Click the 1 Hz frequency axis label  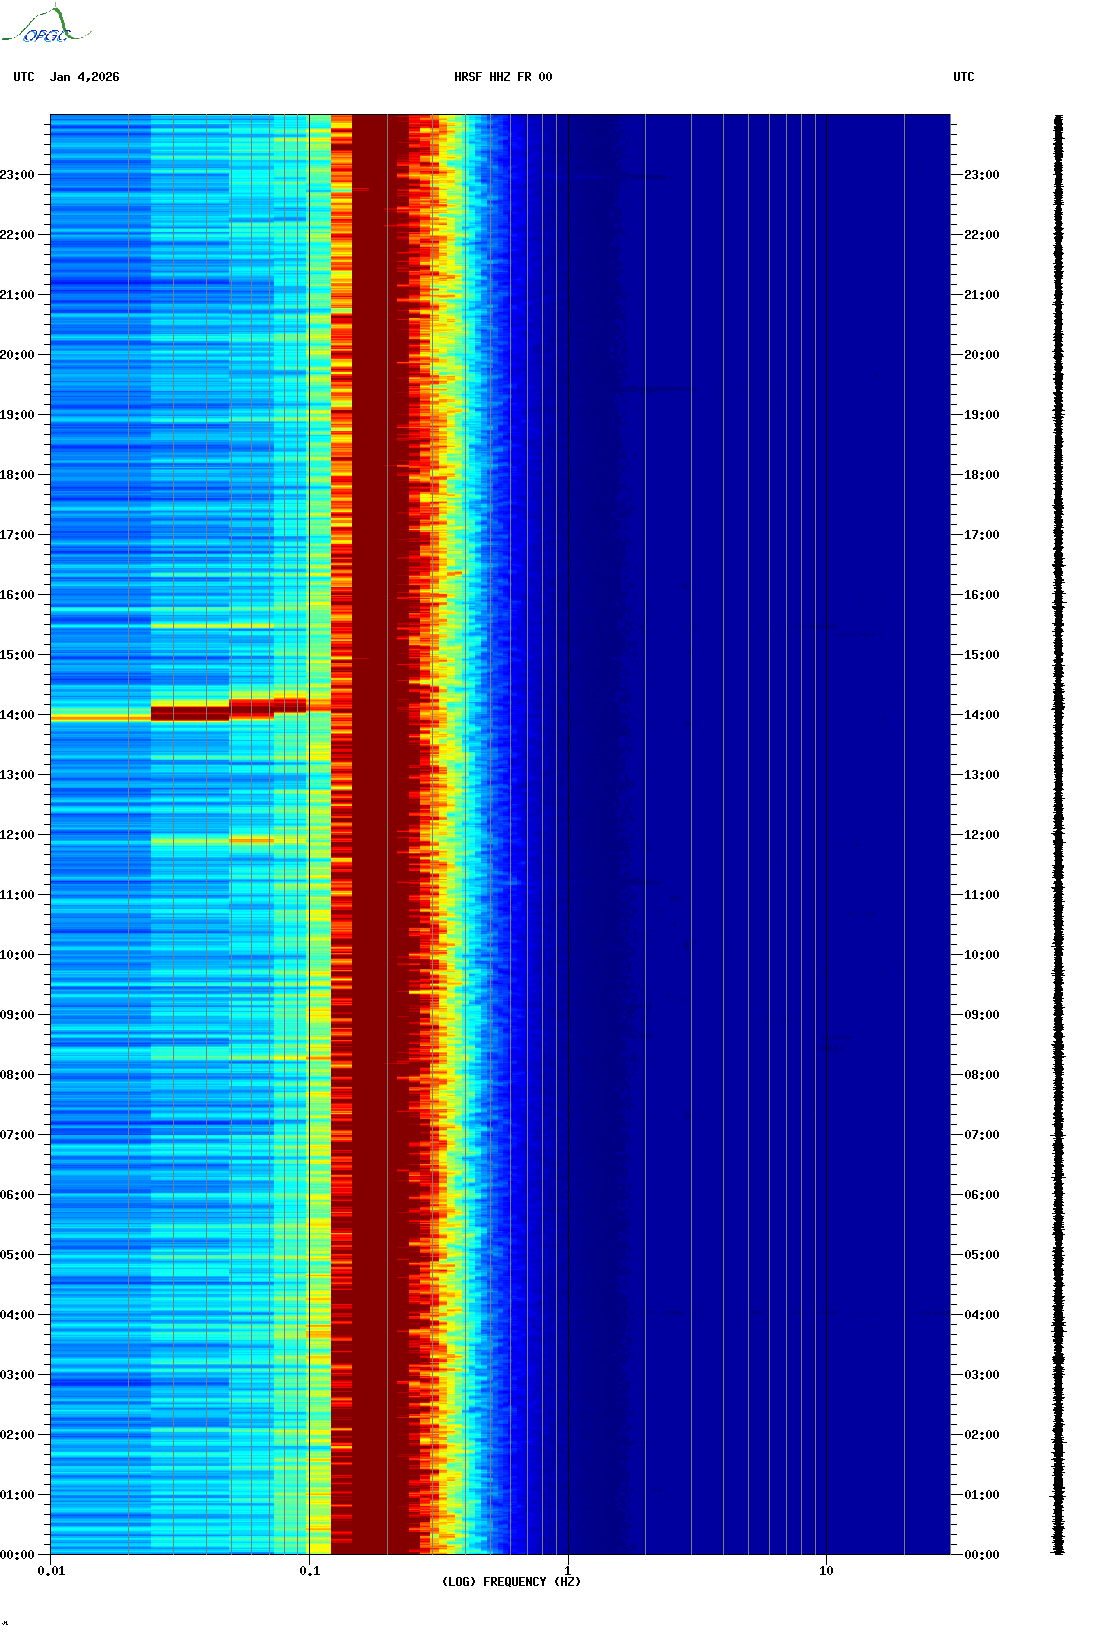tap(568, 1571)
